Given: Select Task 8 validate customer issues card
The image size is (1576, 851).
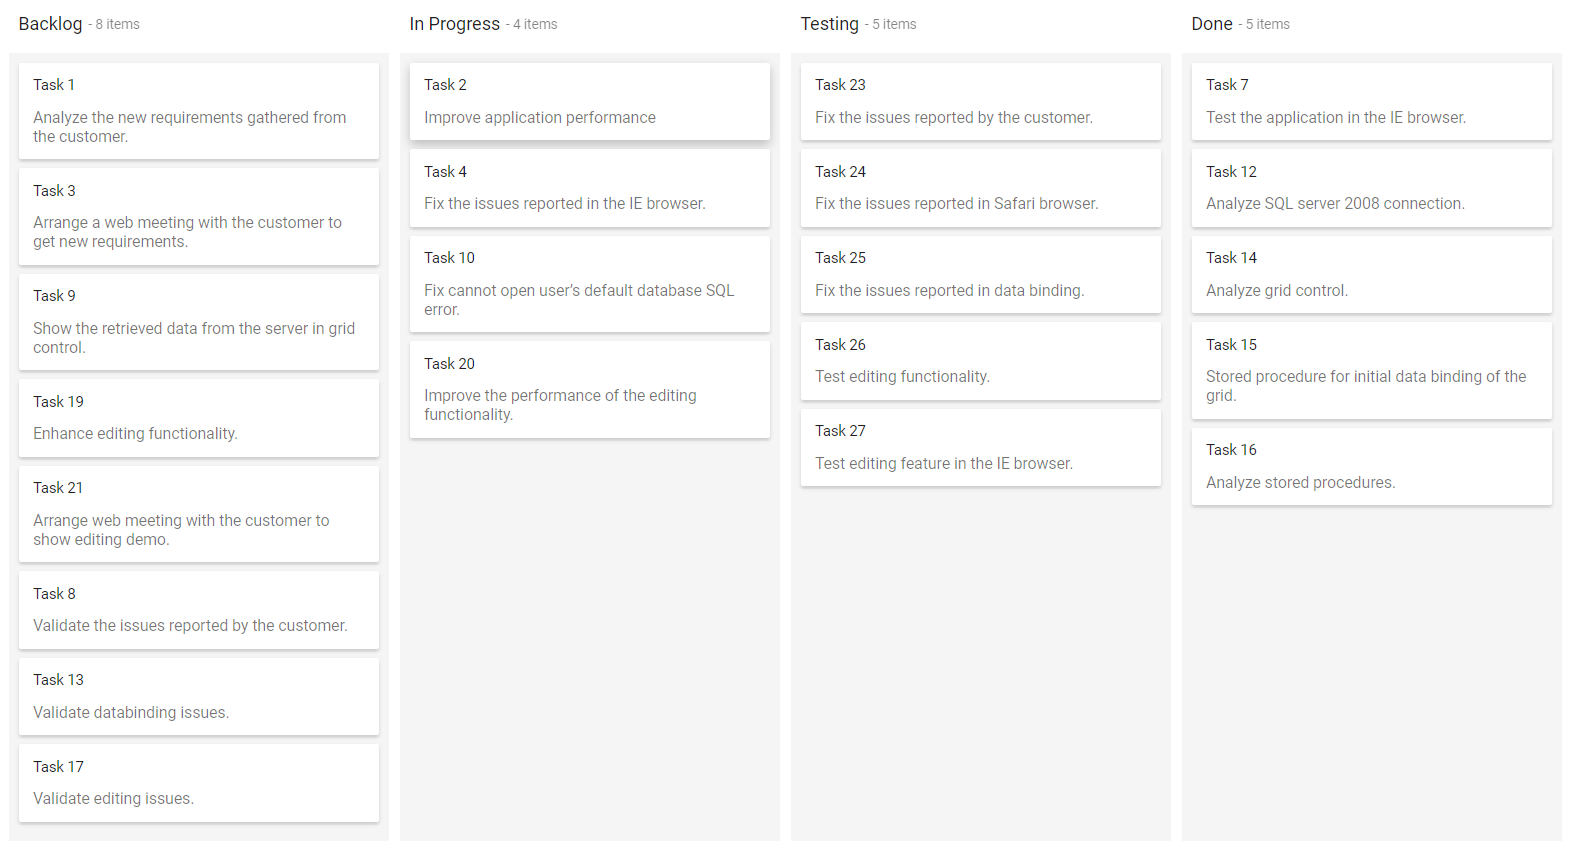Looking at the screenshot, I should click(x=198, y=609).
